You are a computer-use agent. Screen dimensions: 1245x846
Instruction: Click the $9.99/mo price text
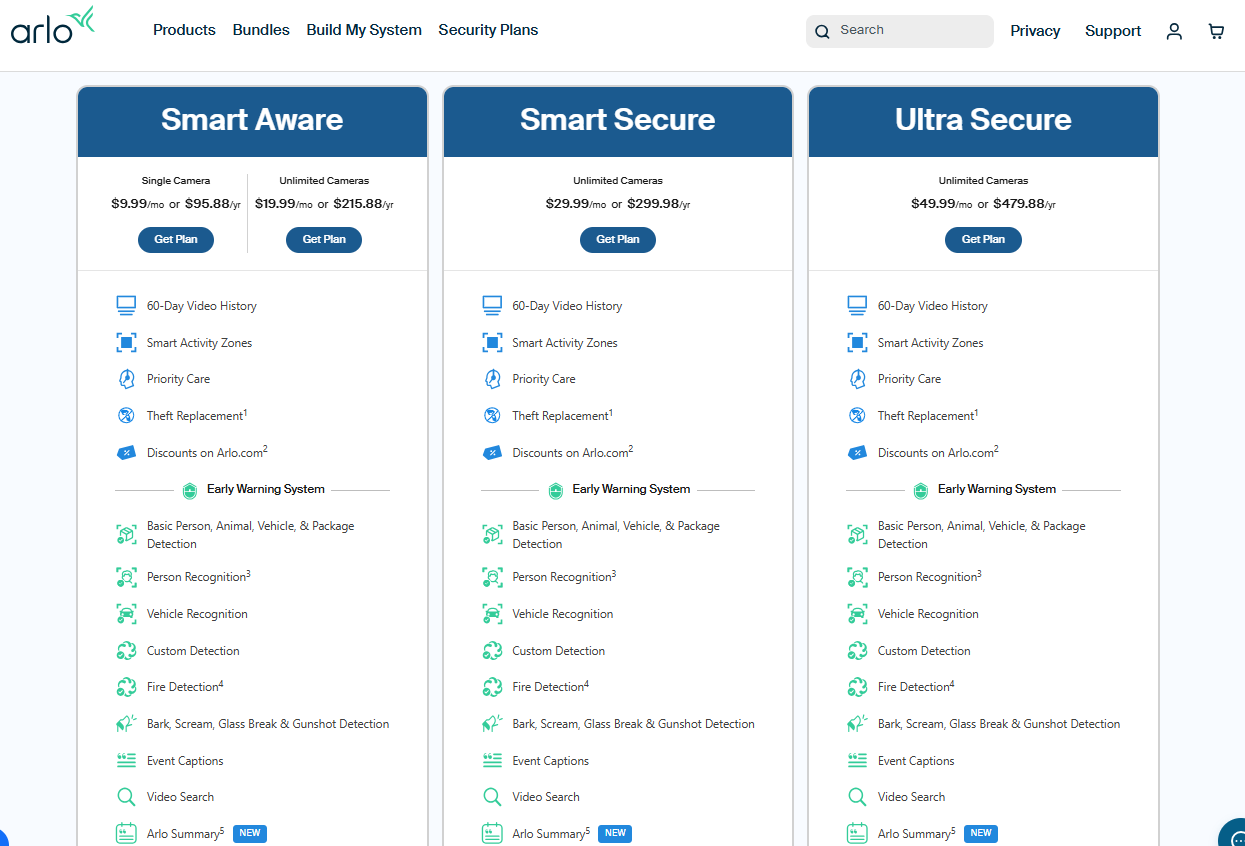coord(138,204)
